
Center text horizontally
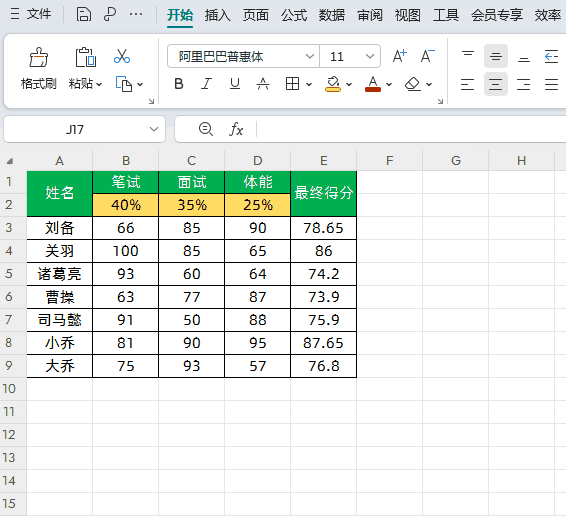click(496, 84)
